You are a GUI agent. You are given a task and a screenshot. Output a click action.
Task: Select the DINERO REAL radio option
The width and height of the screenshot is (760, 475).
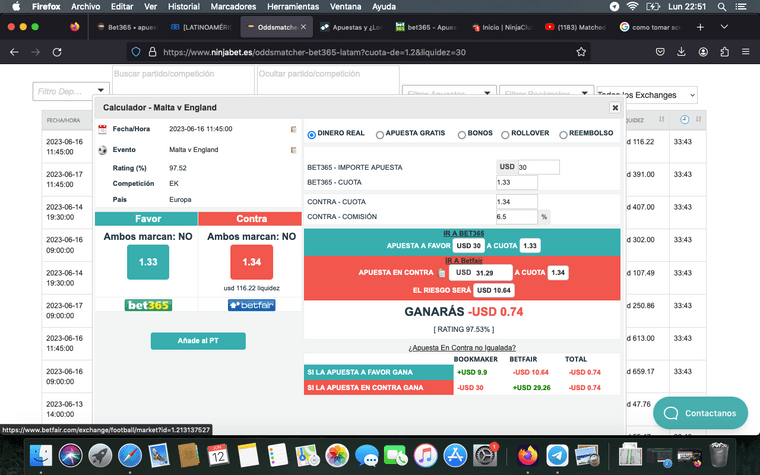point(312,135)
